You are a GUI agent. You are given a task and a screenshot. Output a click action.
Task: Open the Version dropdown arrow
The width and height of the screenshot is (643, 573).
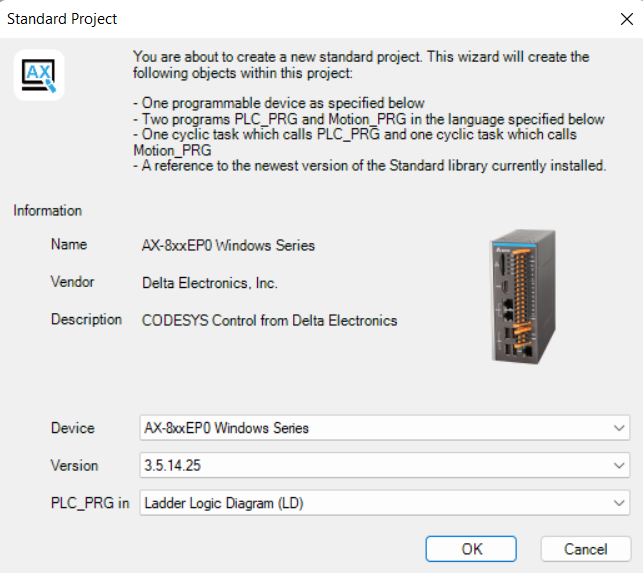click(620, 465)
